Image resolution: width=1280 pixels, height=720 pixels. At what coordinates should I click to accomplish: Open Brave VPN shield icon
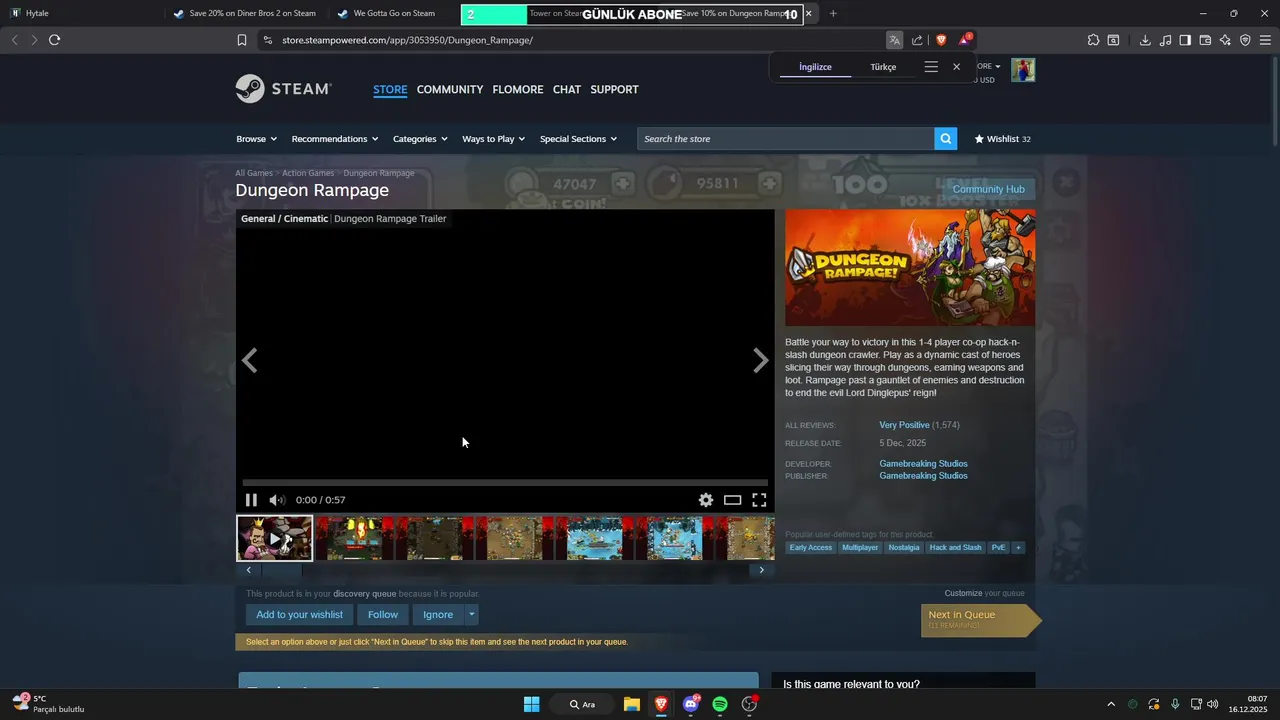pyautogui.click(x=1245, y=40)
